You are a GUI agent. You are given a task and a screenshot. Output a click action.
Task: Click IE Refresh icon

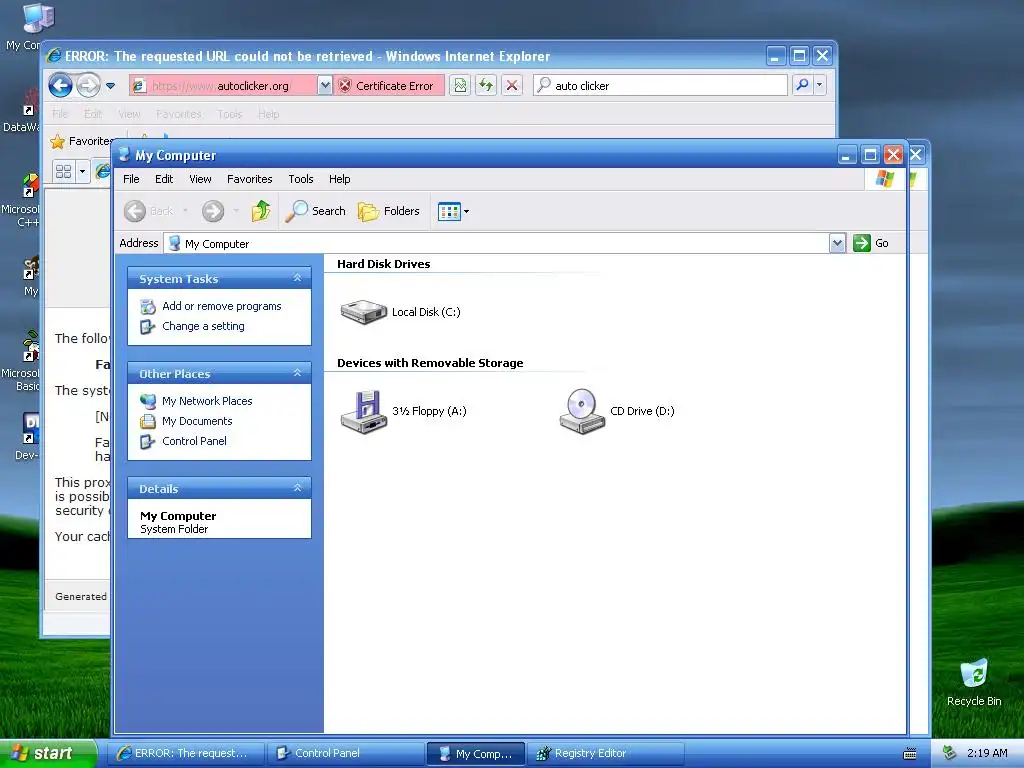(x=486, y=86)
